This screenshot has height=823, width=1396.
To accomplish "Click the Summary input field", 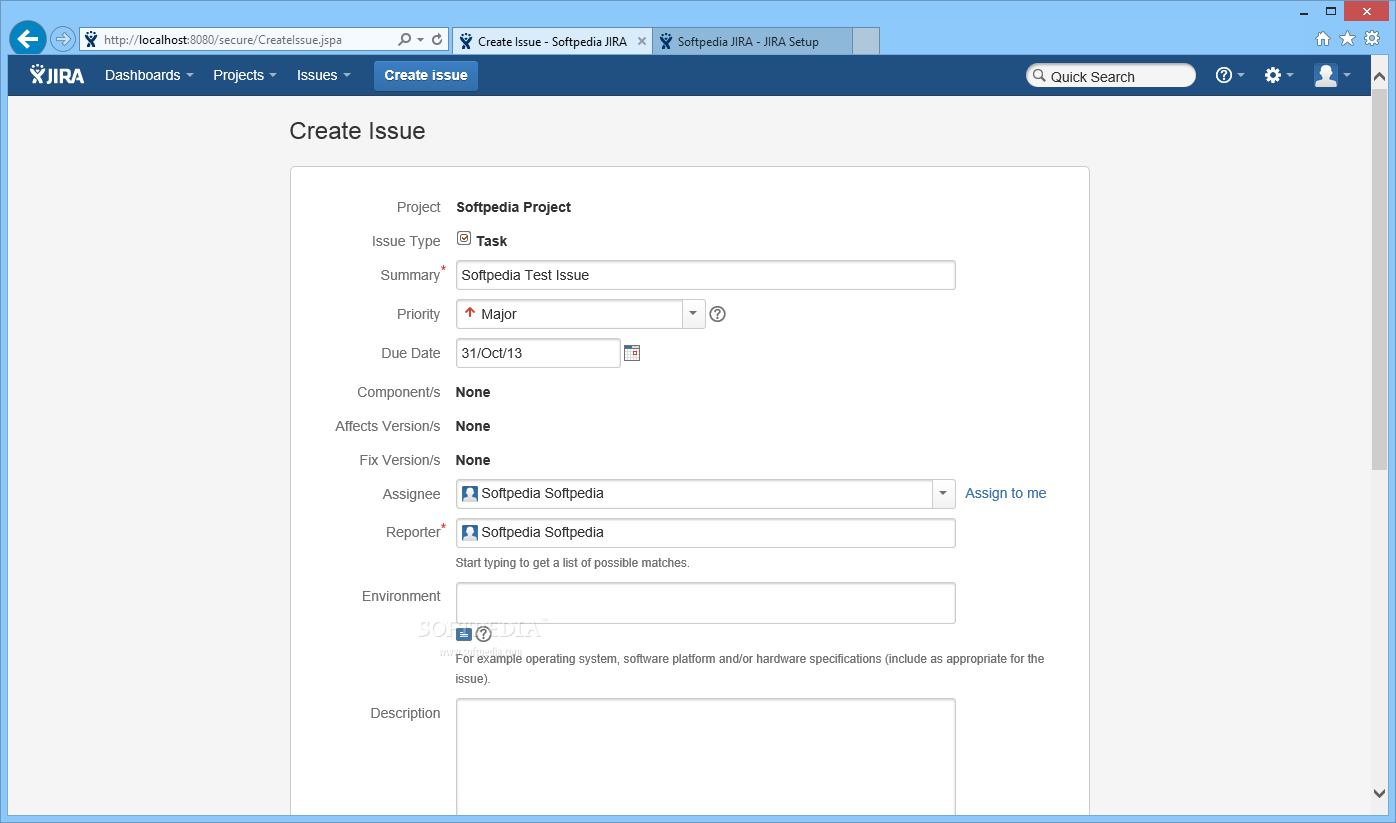I will pyautogui.click(x=706, y=275).
